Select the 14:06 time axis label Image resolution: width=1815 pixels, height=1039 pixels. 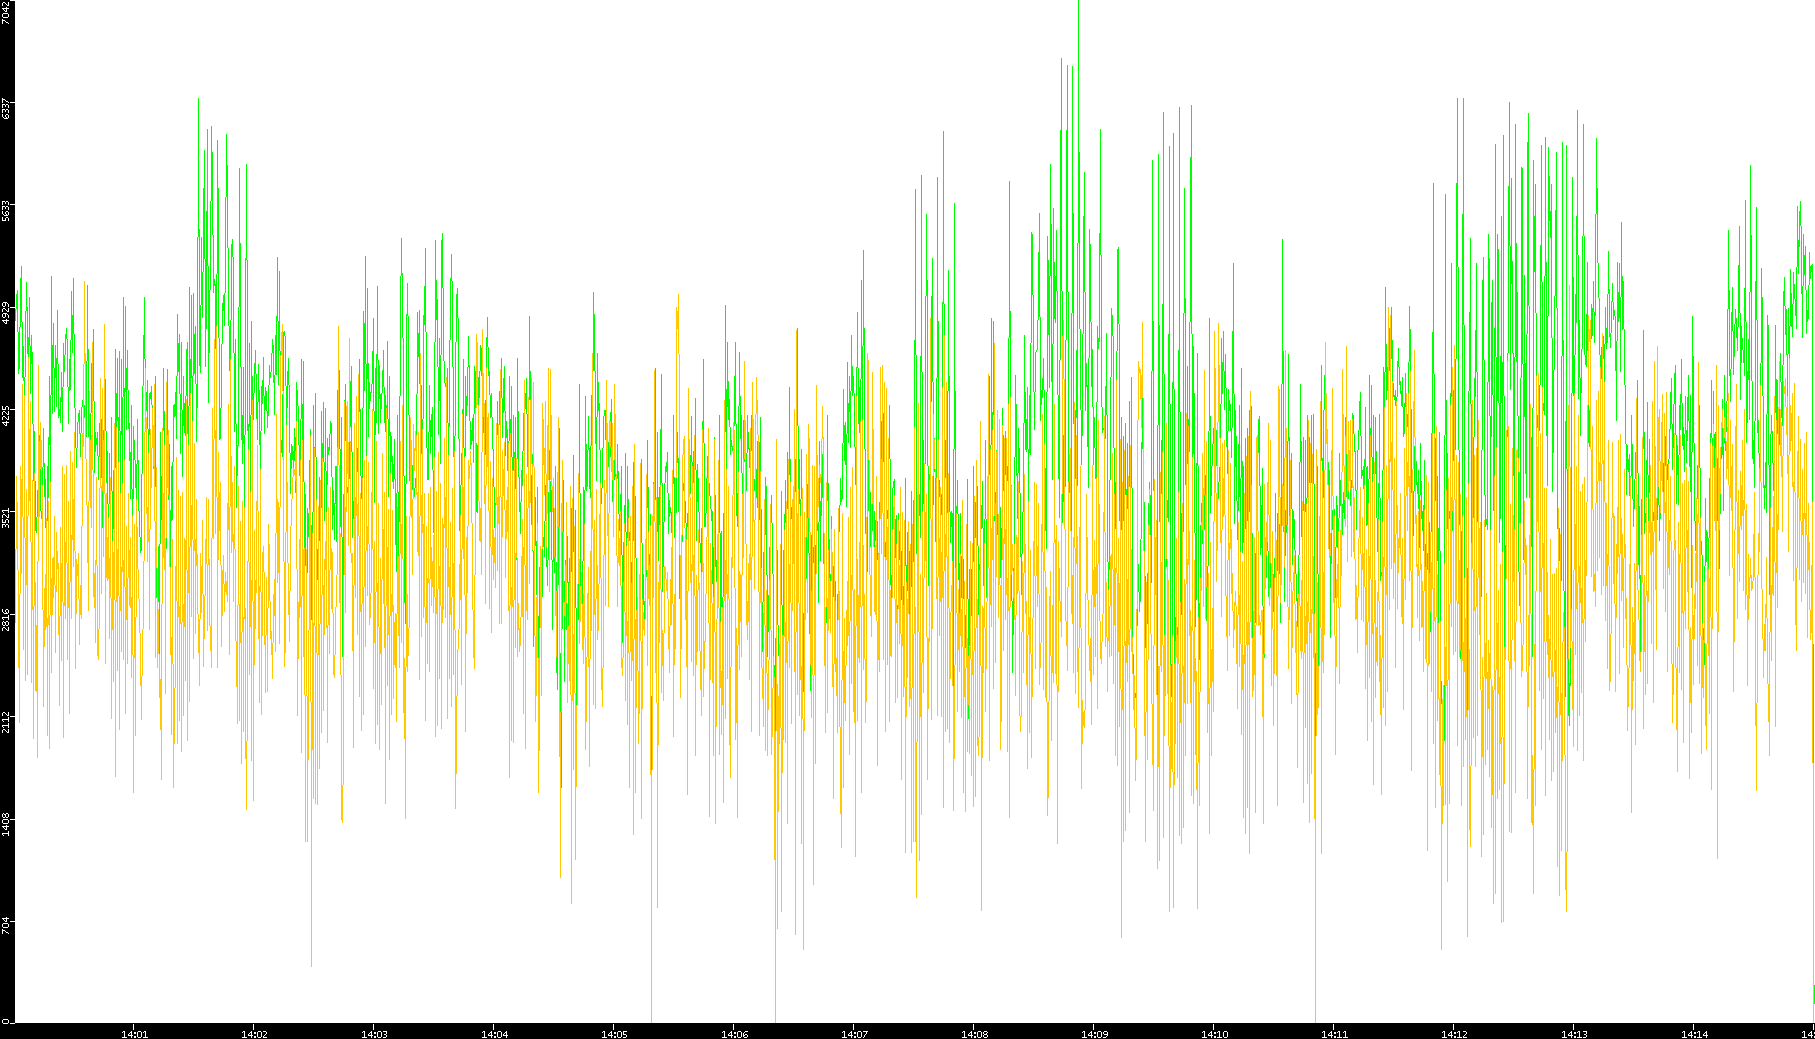[x=734, y=1034]
